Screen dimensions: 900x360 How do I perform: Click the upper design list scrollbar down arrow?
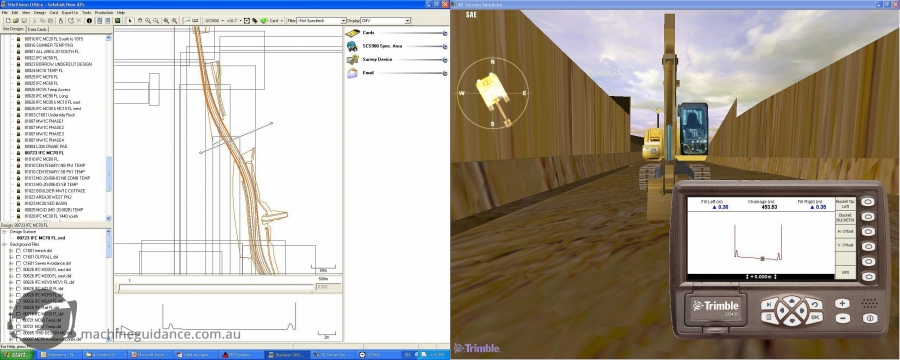pyautogui.click(x=108, y=218)
